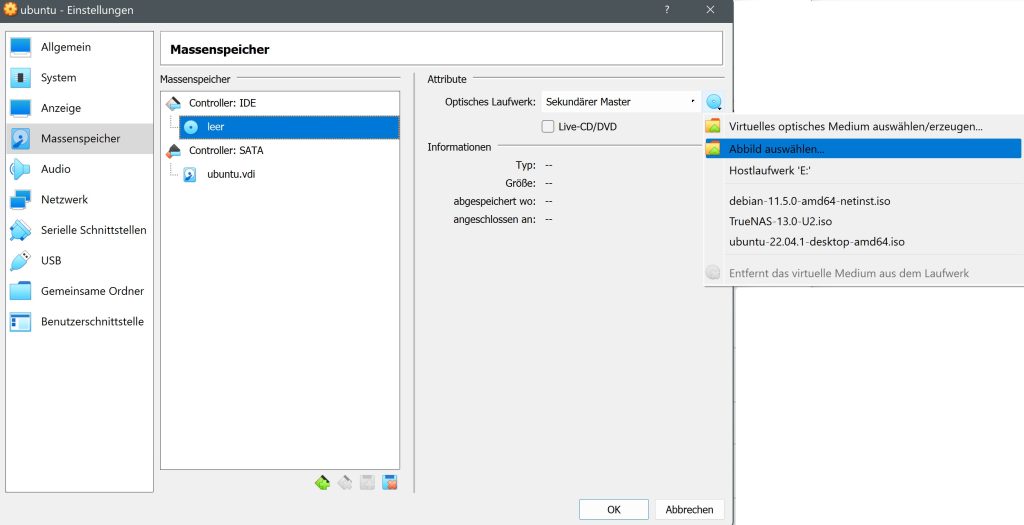Open the Anzeige display settings

(x=80, y=108)
